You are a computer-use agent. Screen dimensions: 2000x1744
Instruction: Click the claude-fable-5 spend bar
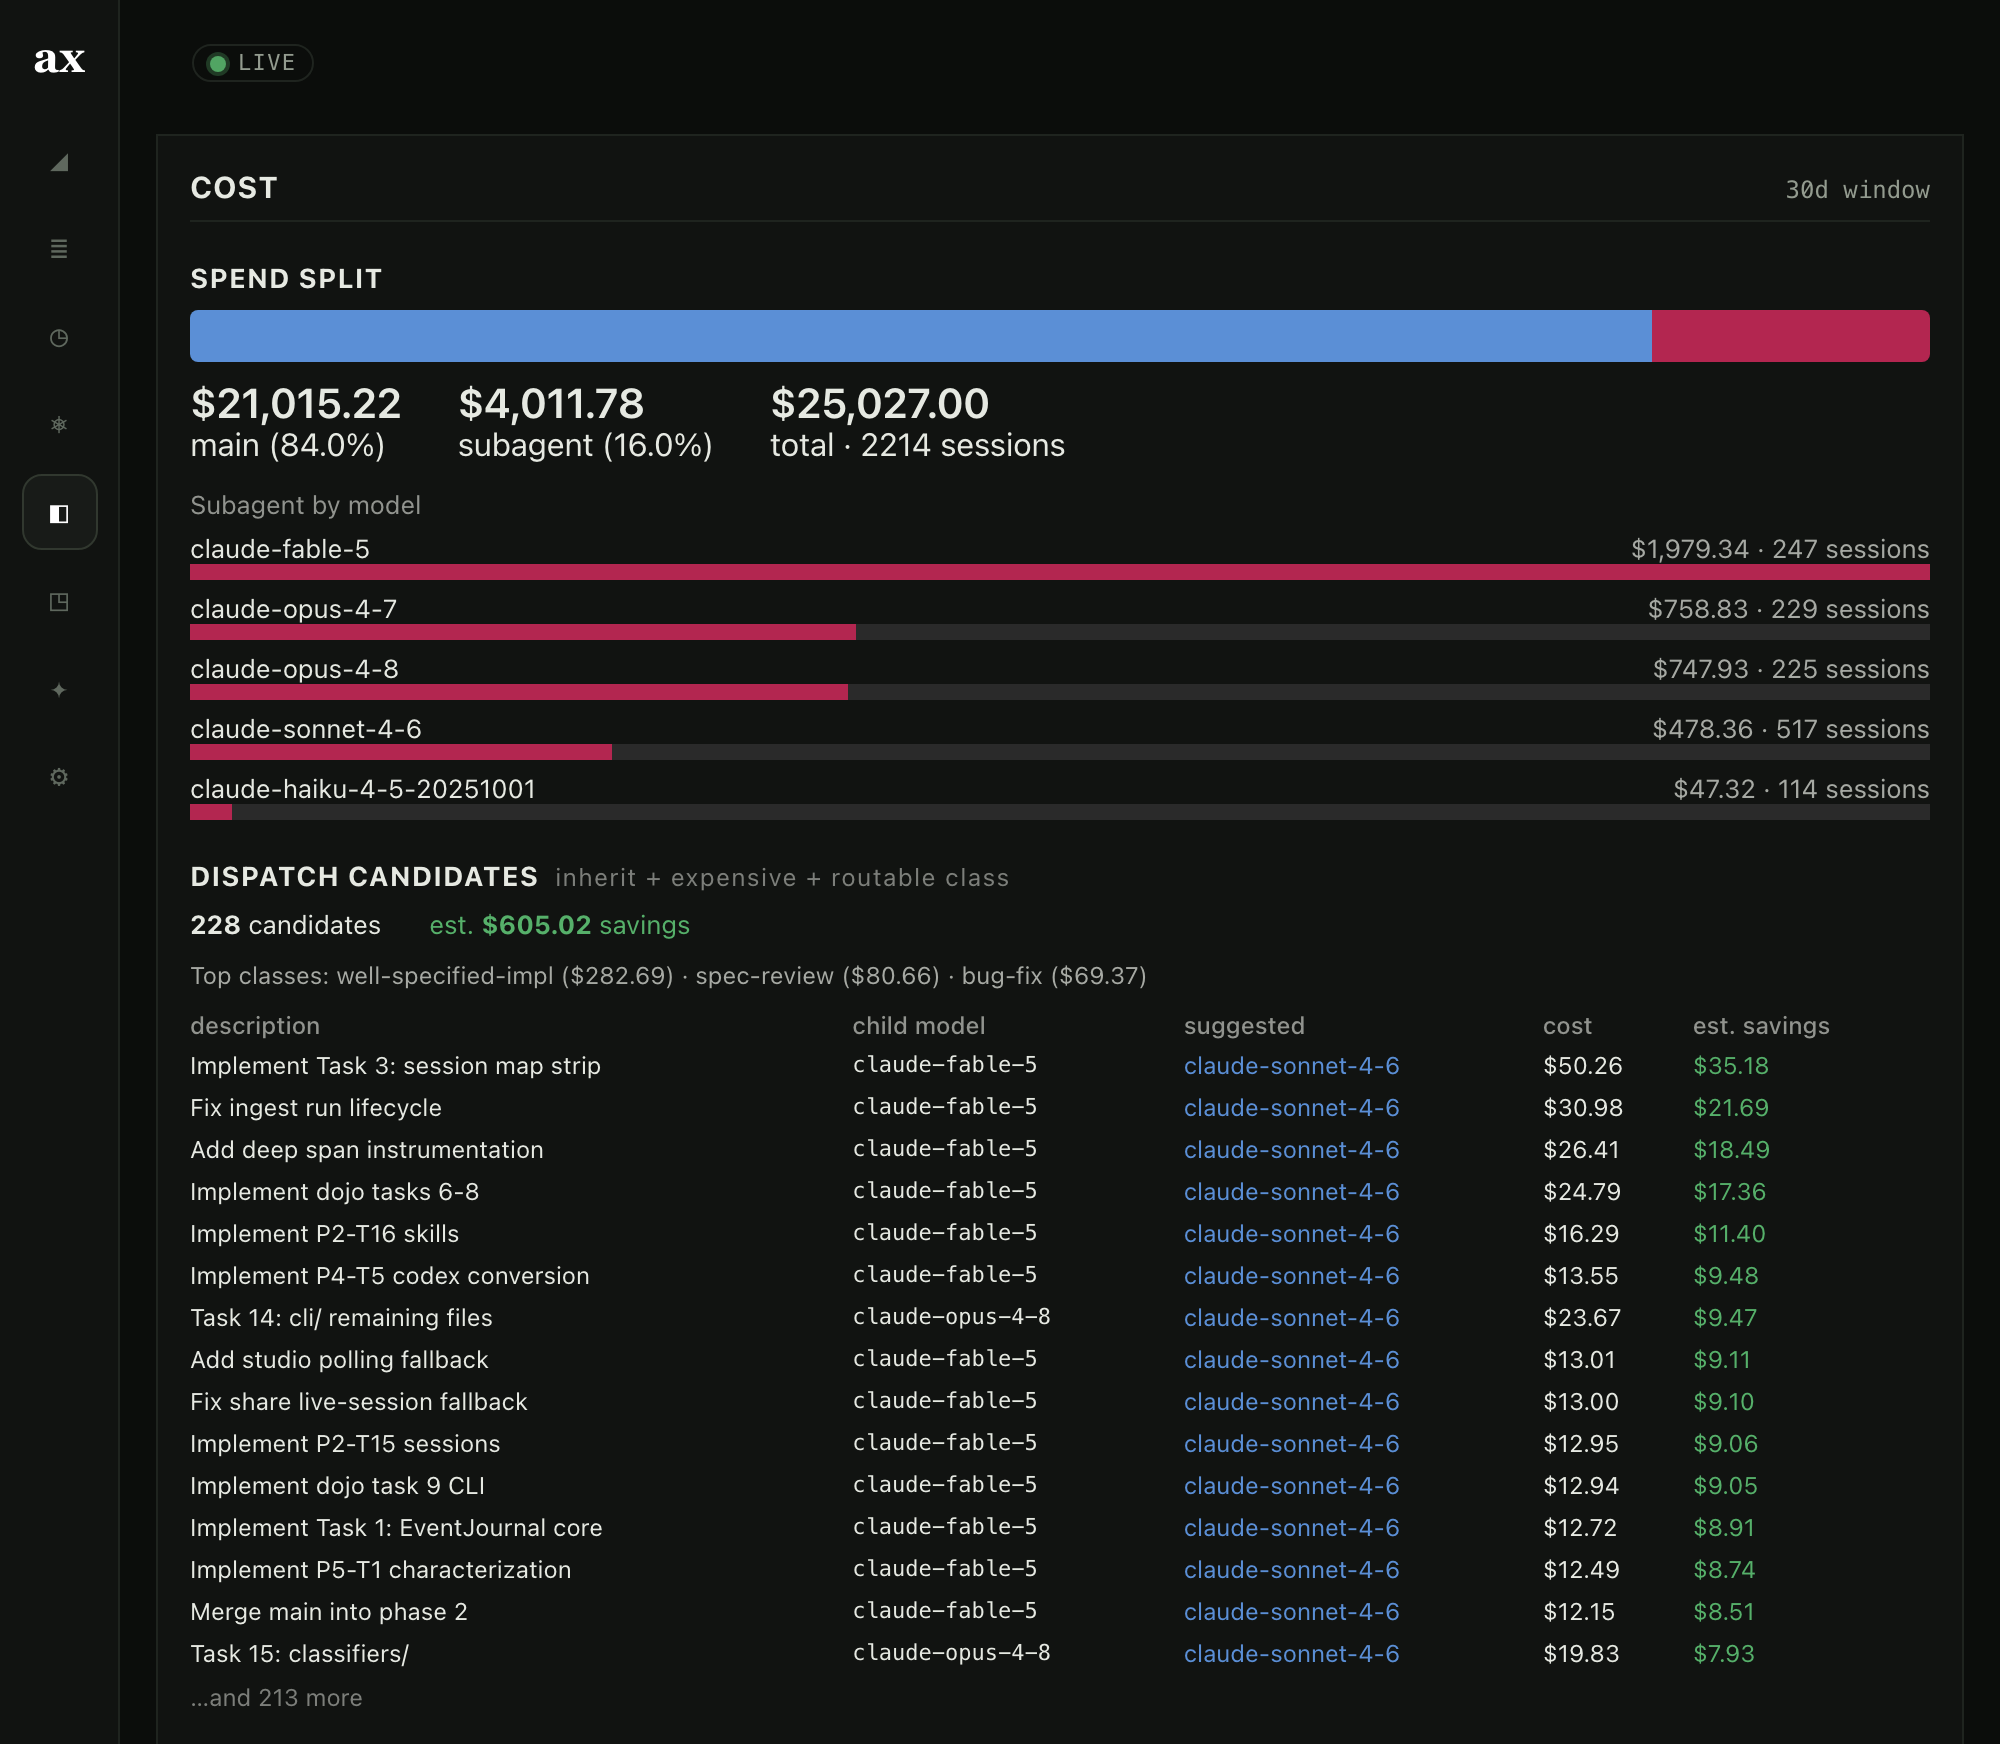coord(1060,572)
